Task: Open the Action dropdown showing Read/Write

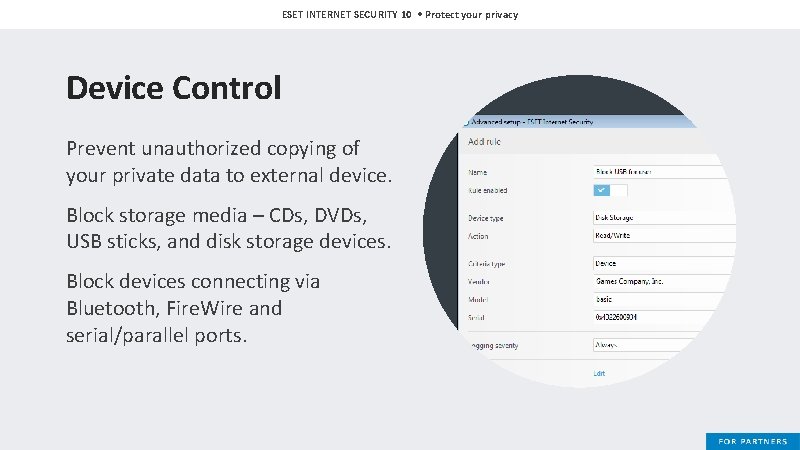Action: (x=664, y=236)
